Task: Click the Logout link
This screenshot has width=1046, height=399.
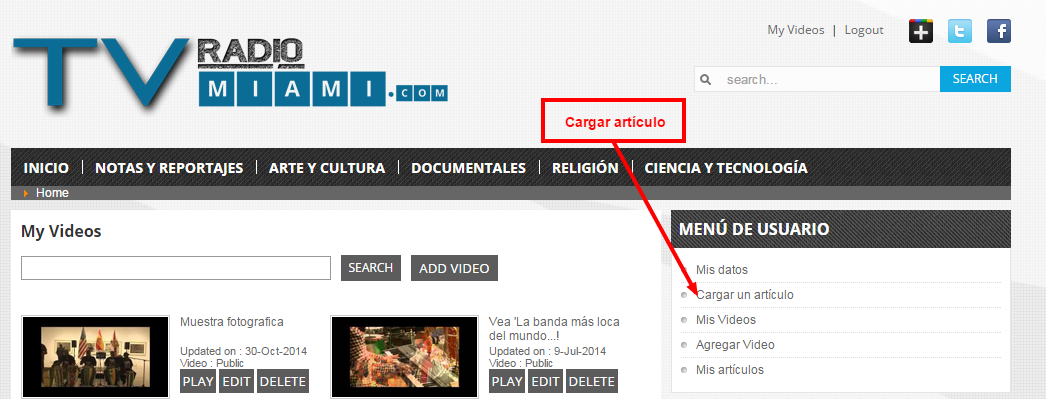Action: [x=864, y=30]
